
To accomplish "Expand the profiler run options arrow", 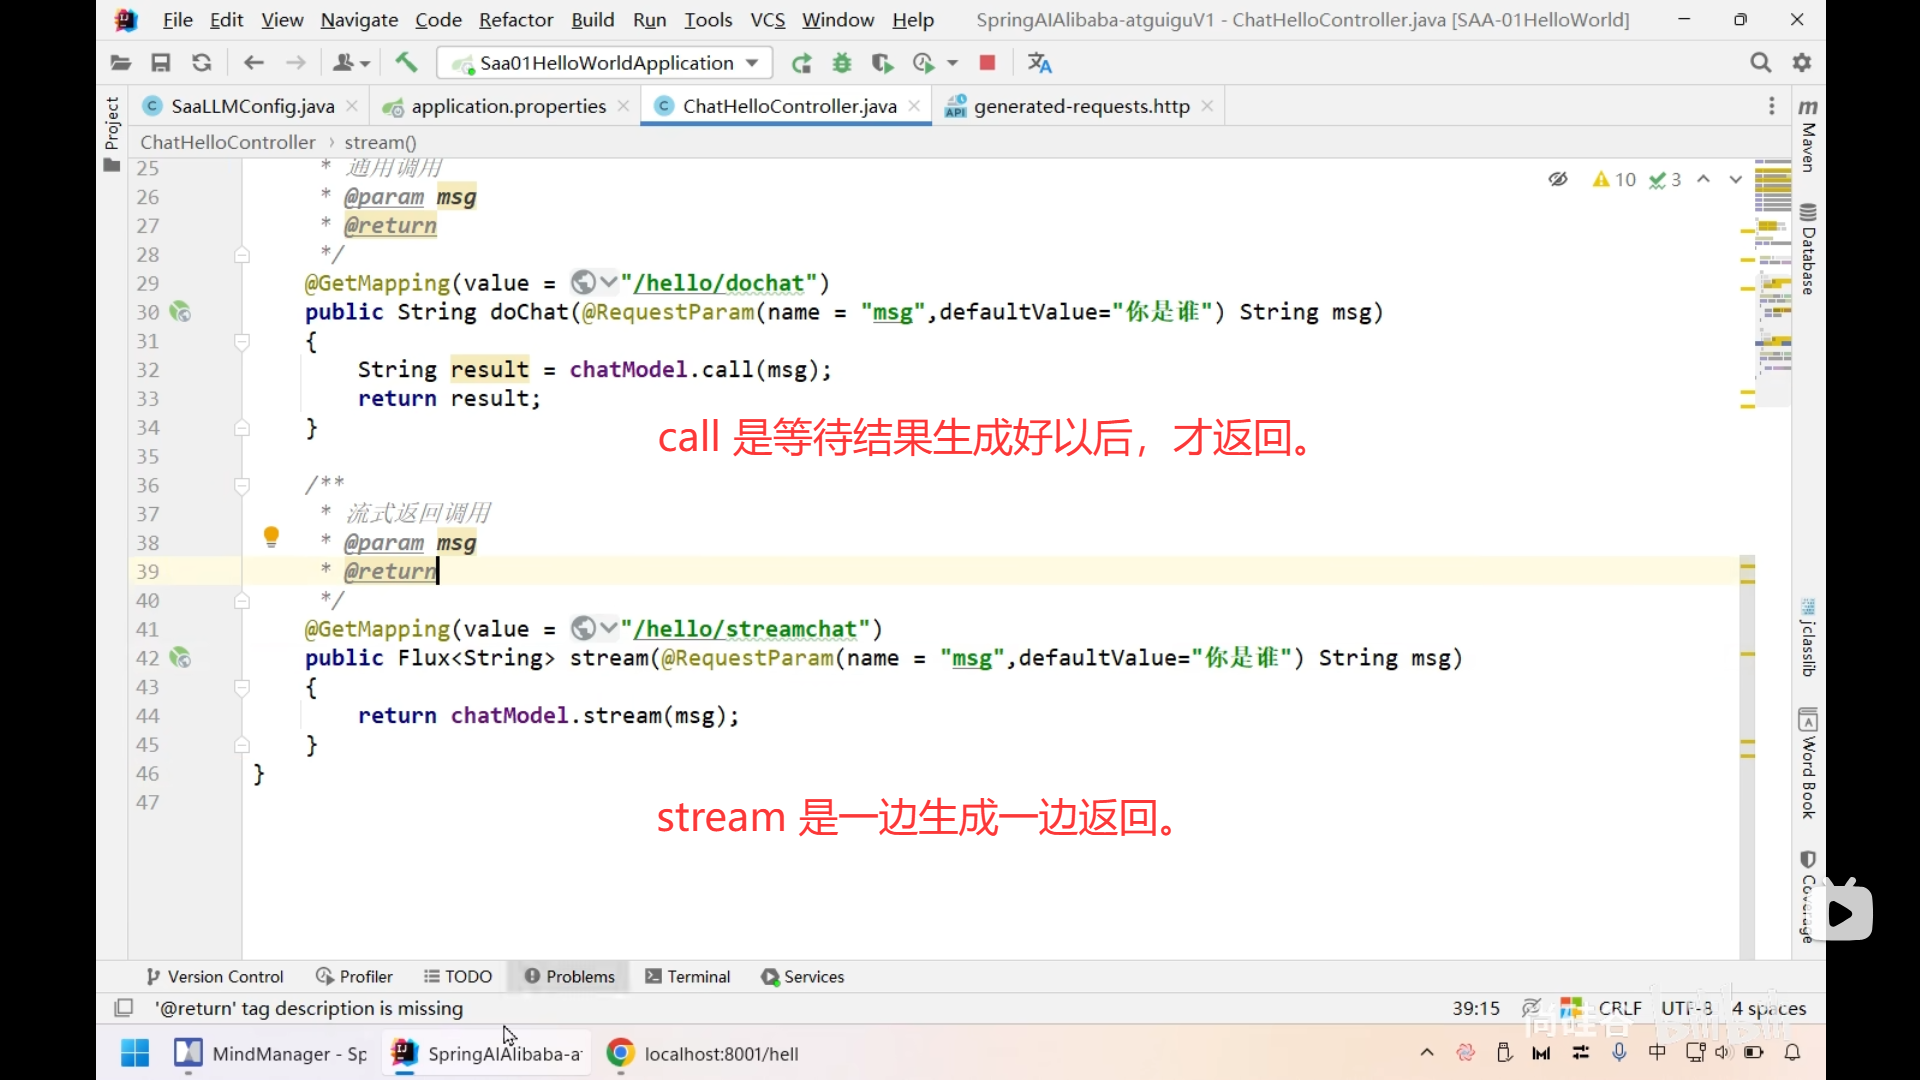I will [x=952, y=63].
